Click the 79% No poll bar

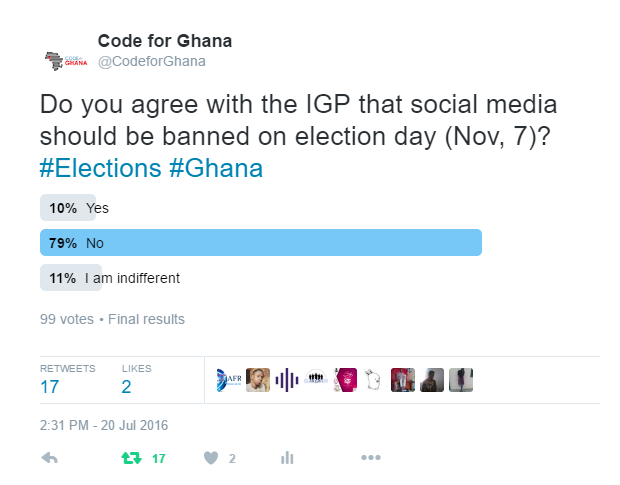point(261,243)
